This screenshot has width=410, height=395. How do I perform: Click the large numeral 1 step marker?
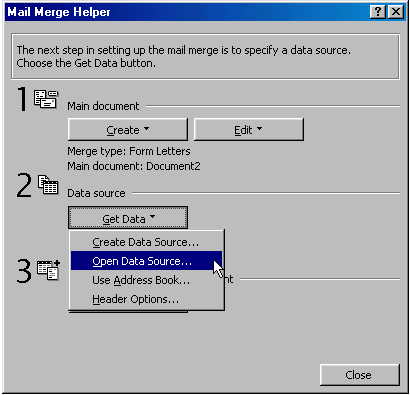[23, 99]
